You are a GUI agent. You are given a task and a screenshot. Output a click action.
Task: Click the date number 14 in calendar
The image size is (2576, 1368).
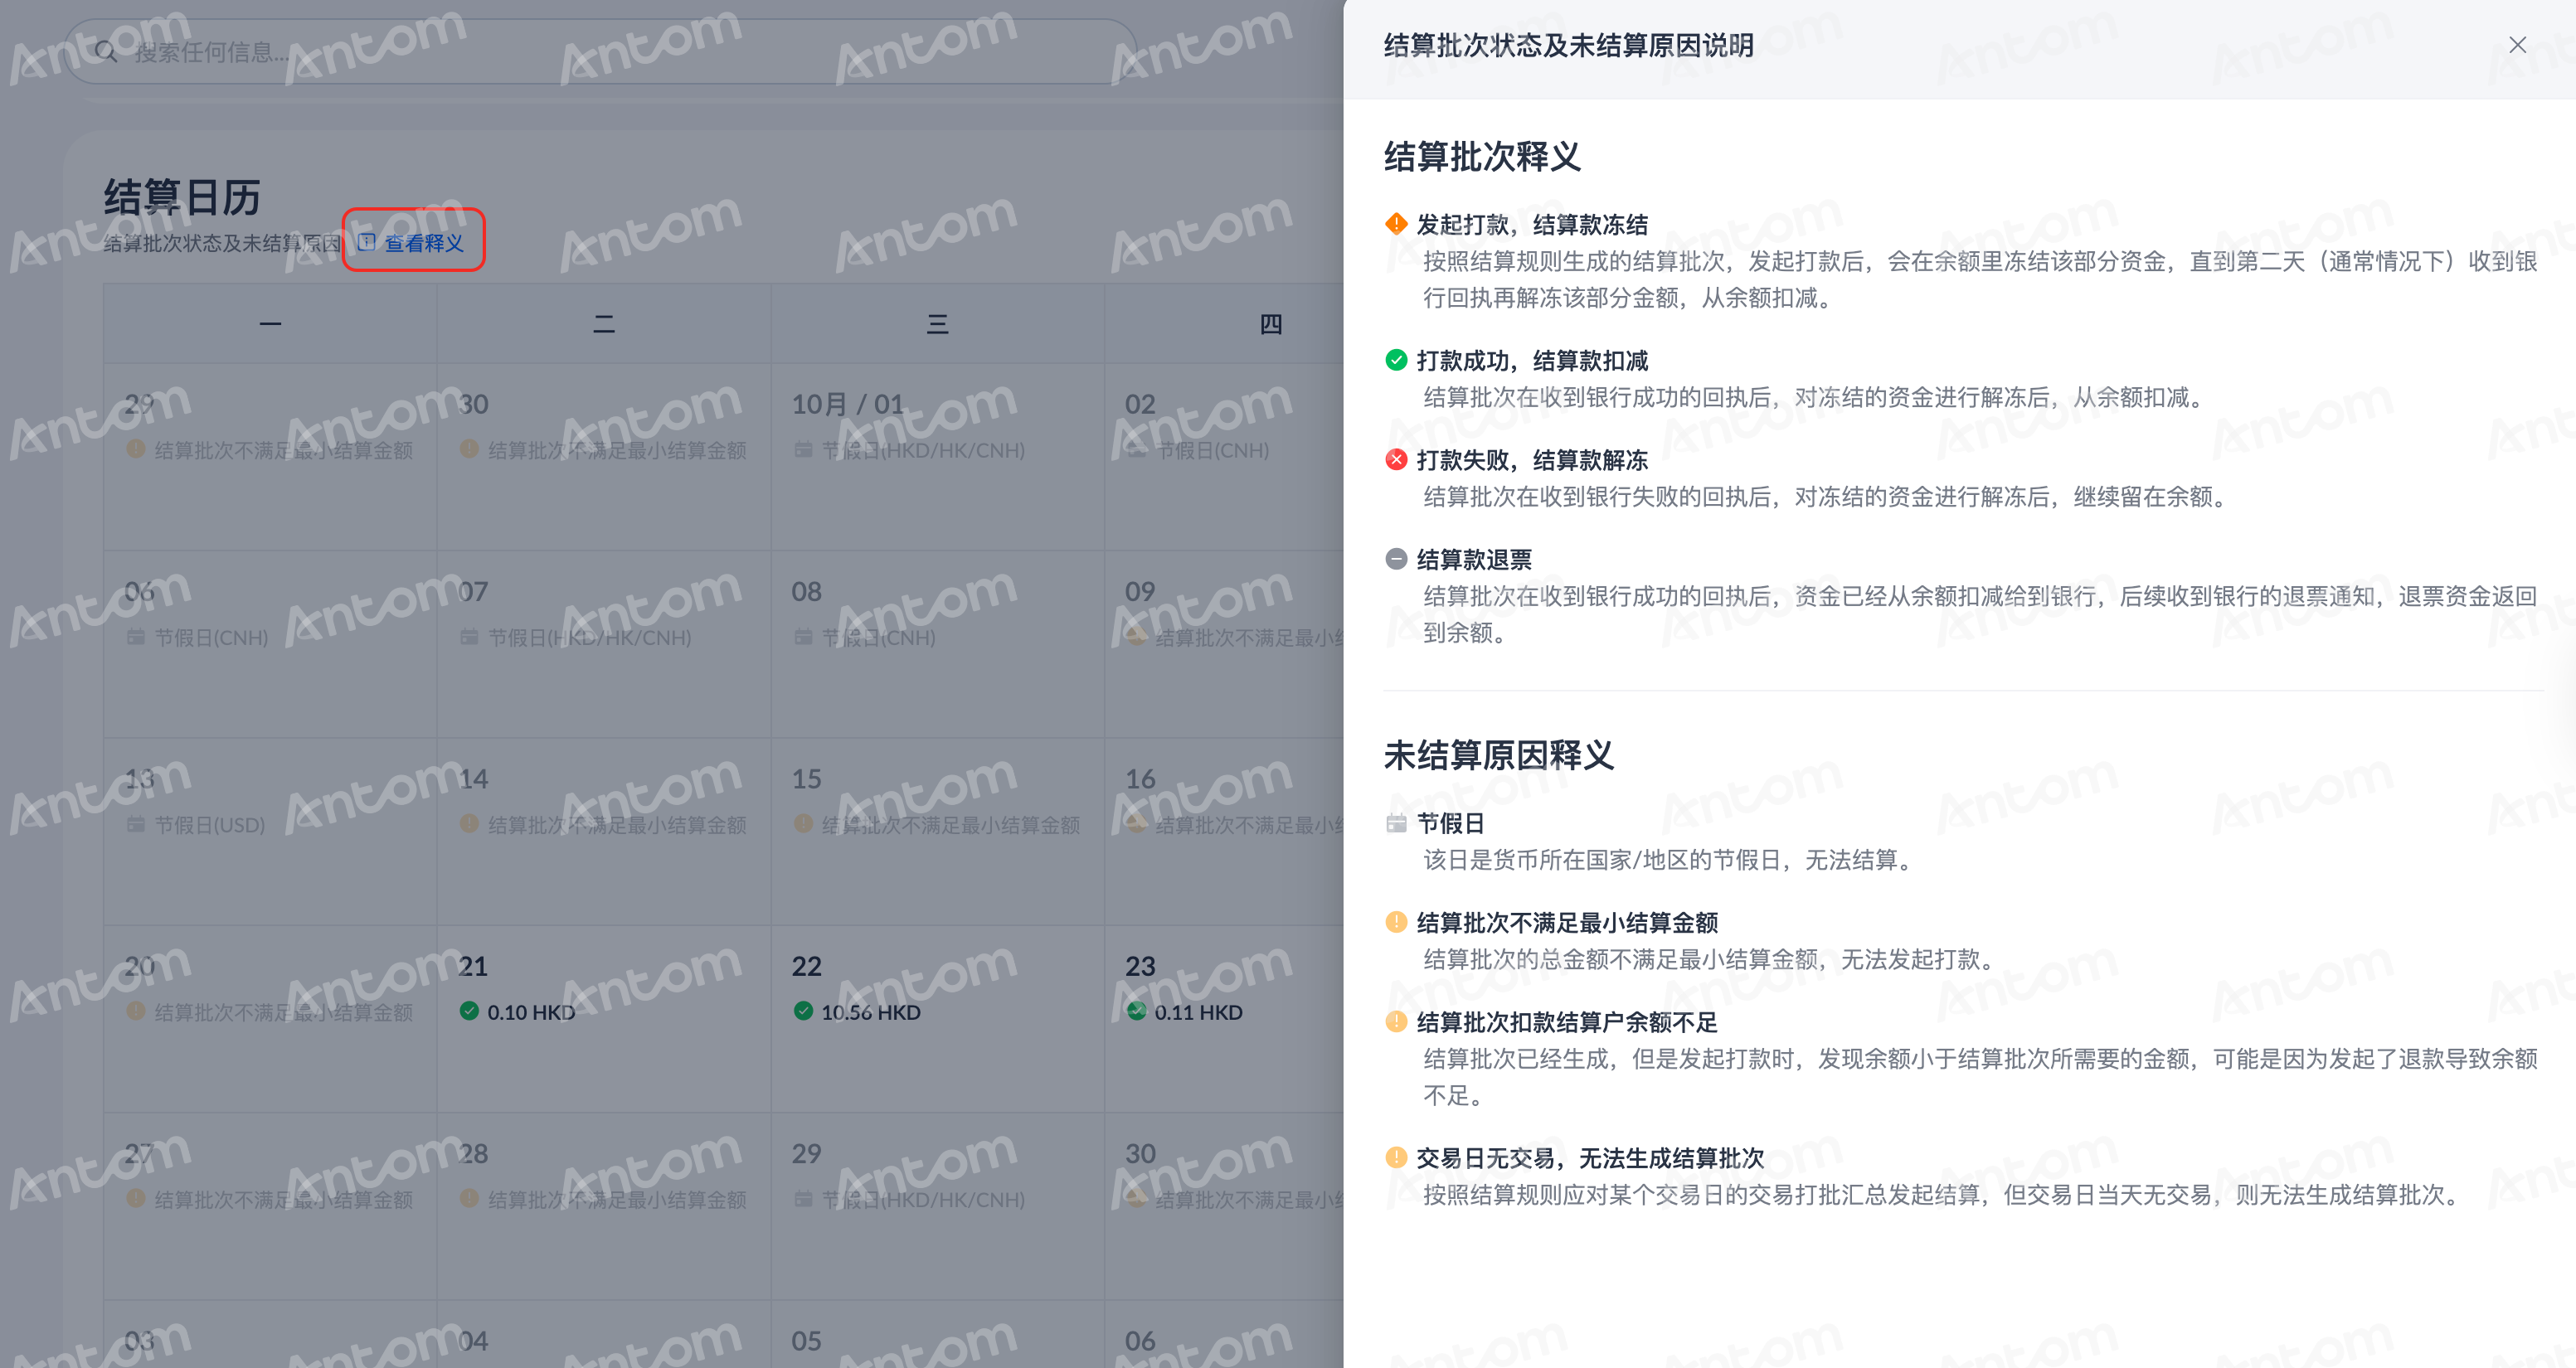click(473, 779)
